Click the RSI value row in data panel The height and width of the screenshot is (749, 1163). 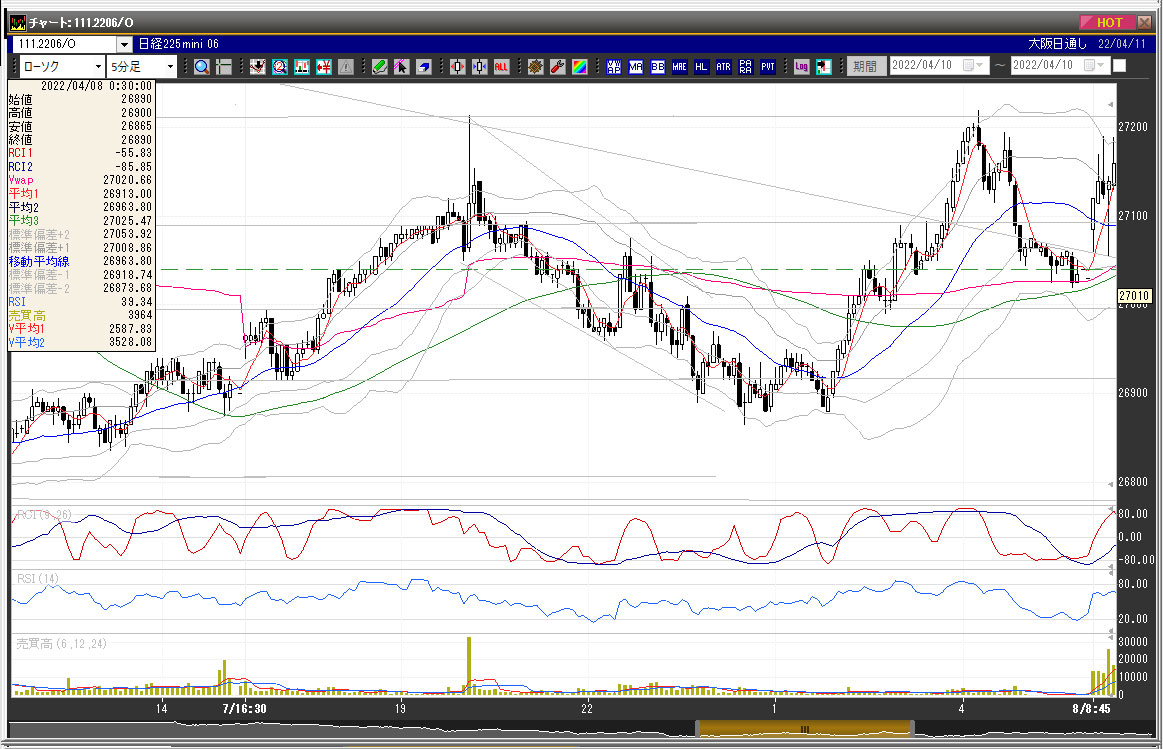click(x=80, y=302)
